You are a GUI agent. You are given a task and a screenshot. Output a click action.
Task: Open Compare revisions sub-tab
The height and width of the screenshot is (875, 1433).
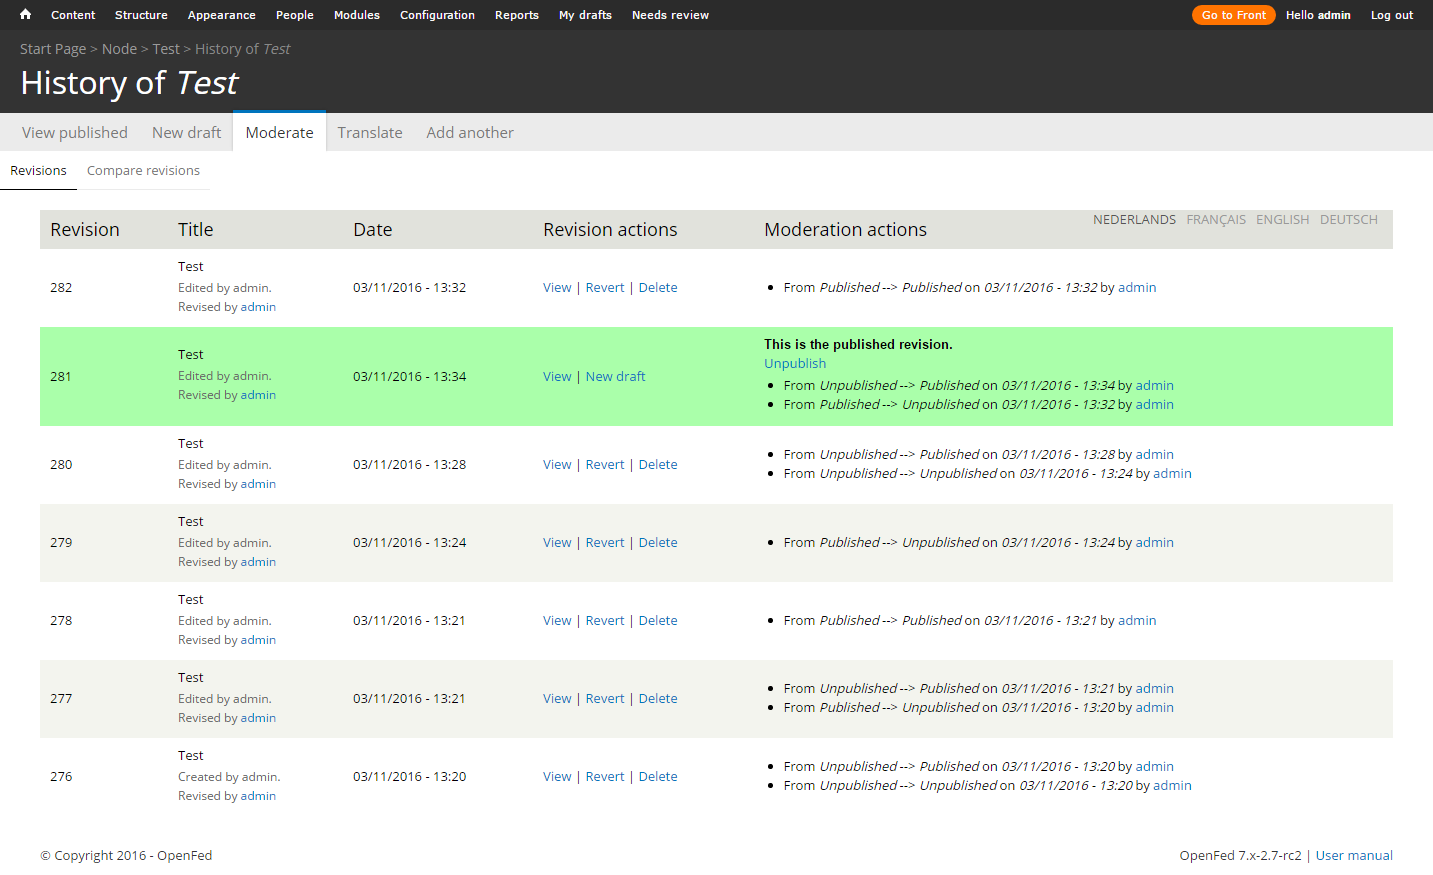click(143, 171)
